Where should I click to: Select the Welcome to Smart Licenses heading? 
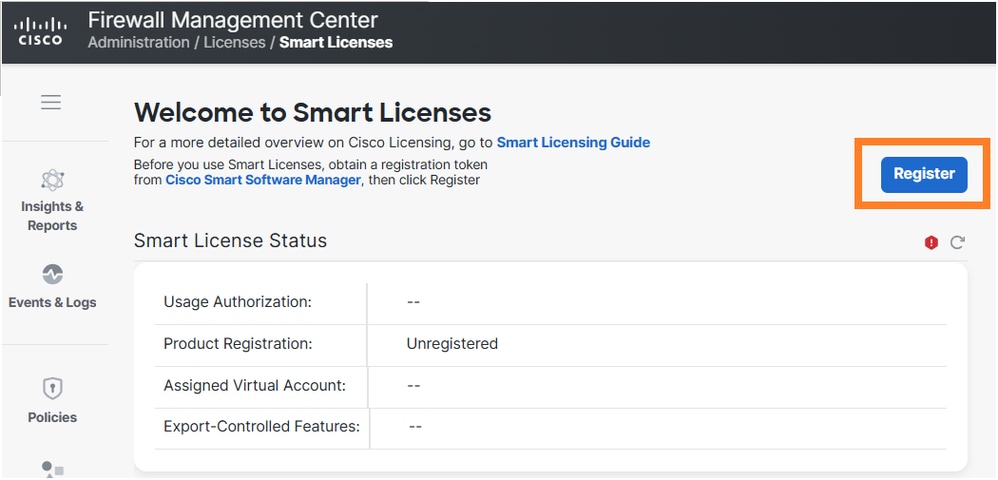pos(313,113)
